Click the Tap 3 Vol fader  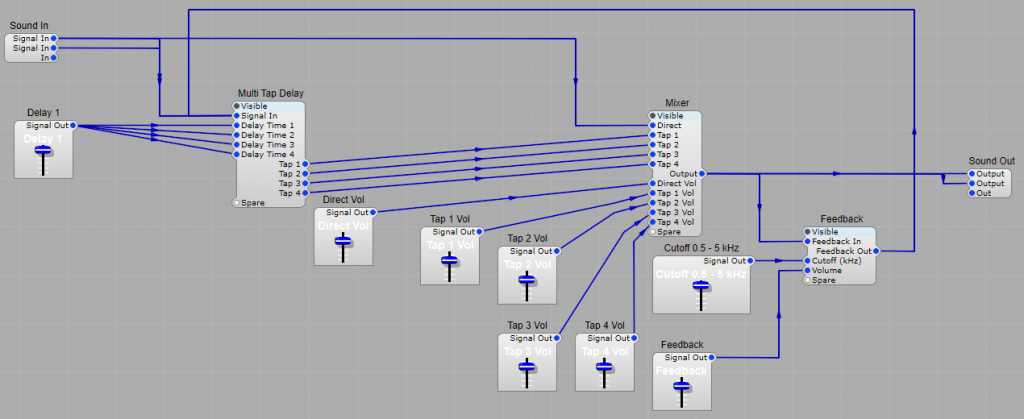527,366
